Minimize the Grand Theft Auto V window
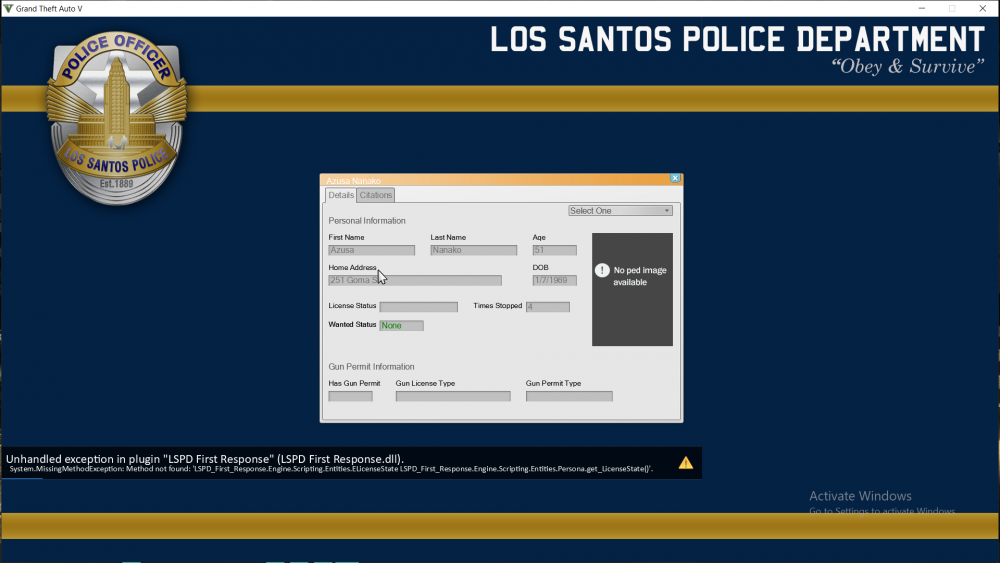Screen dimensions: 1000x563 click(x=922, y=8)
